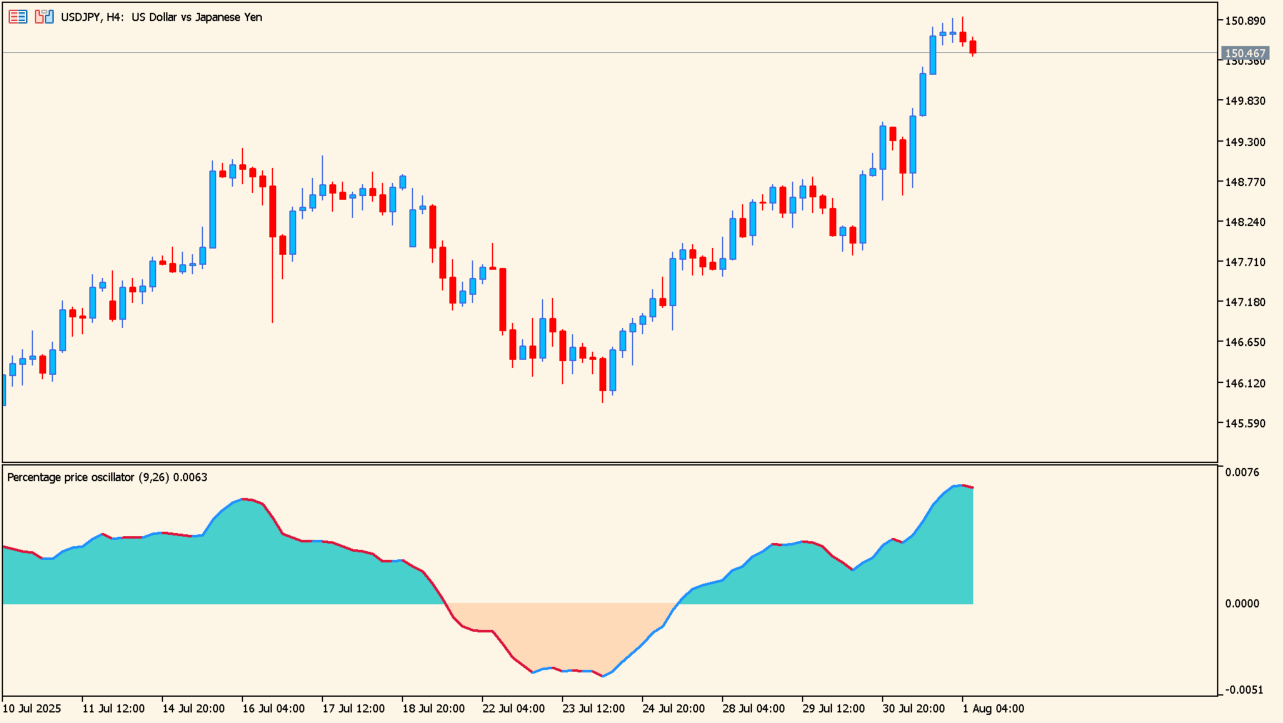
Task: Toggle the one-click trading panel icon
Action: (x=44, y=17)
